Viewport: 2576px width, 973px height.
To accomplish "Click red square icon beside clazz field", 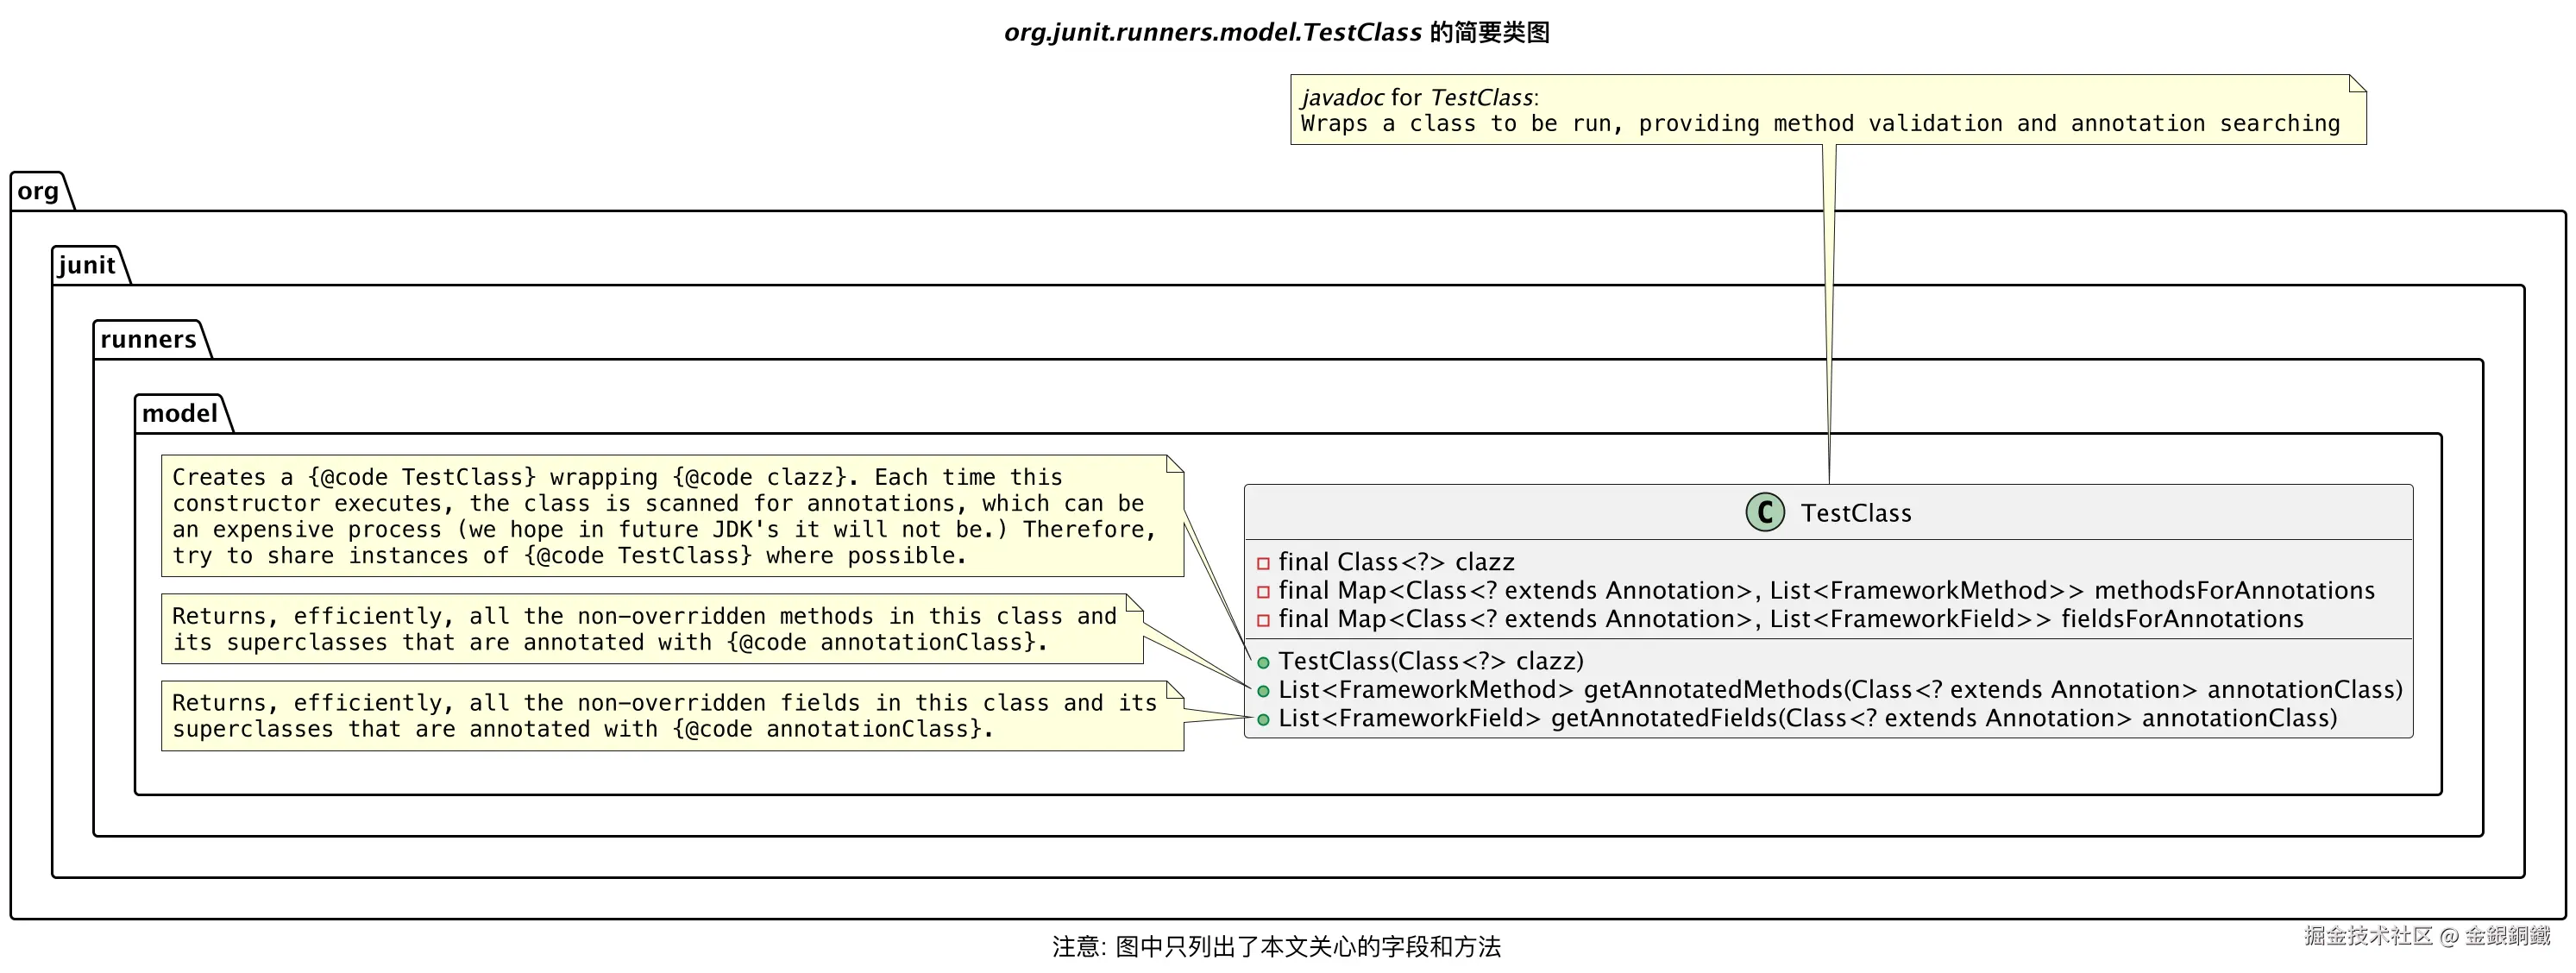I will pos(1263,563).
